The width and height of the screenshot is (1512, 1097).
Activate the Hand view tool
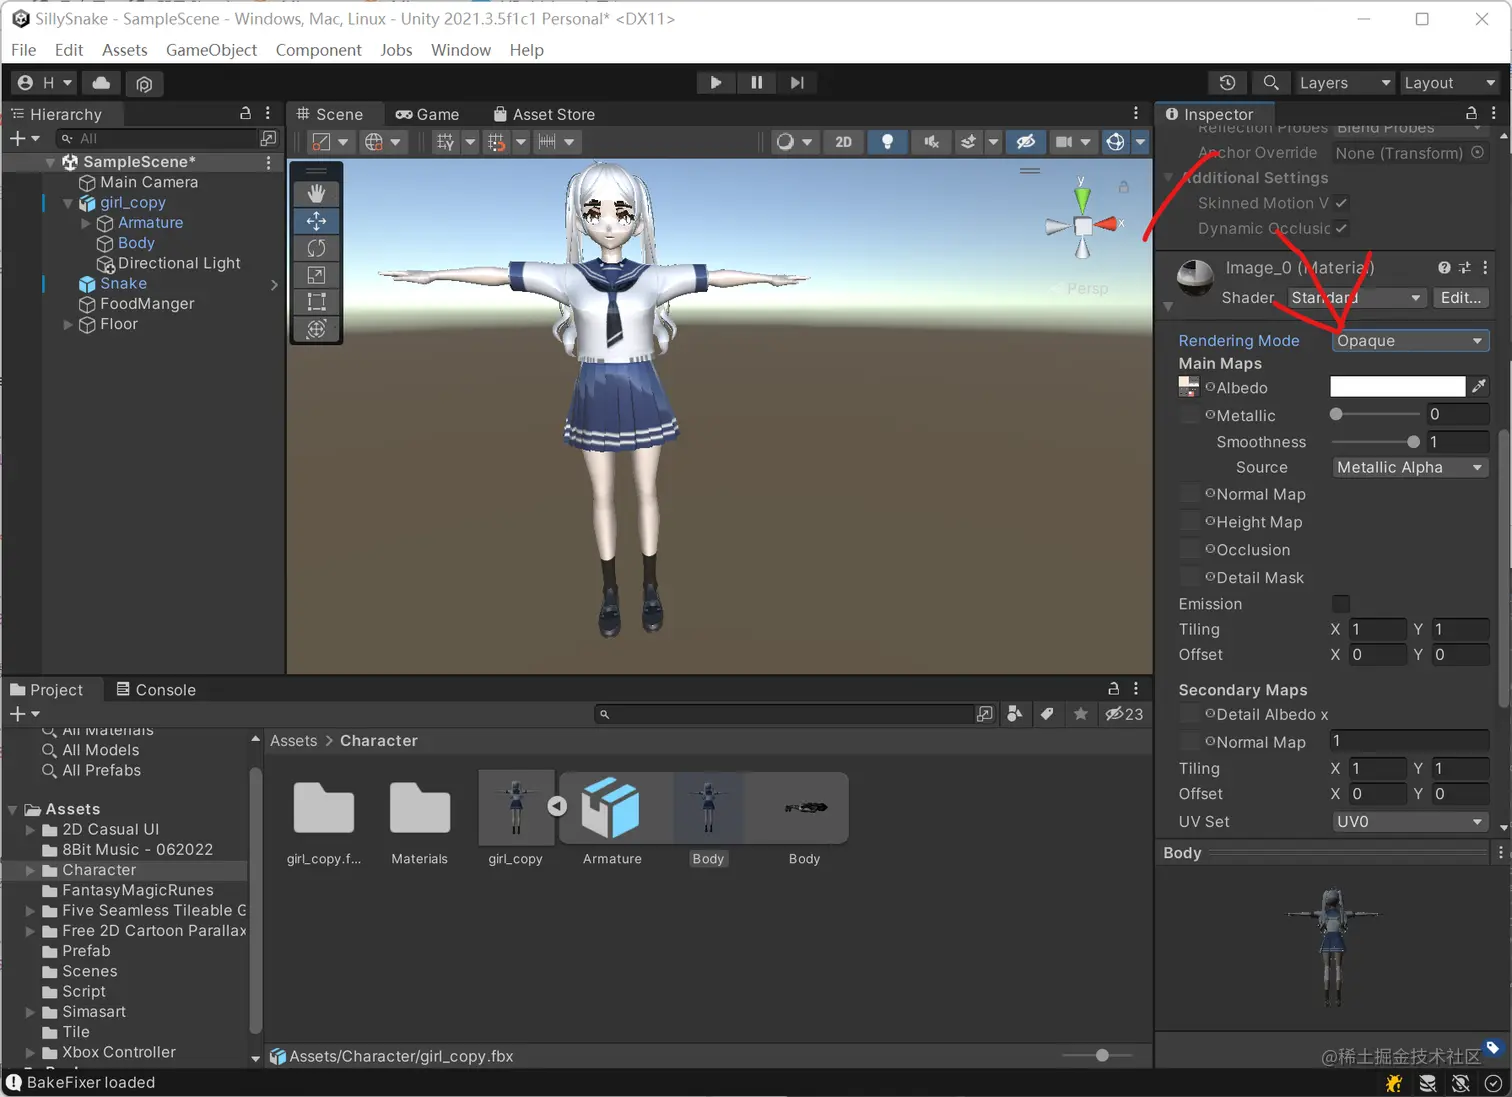point(316,192)
